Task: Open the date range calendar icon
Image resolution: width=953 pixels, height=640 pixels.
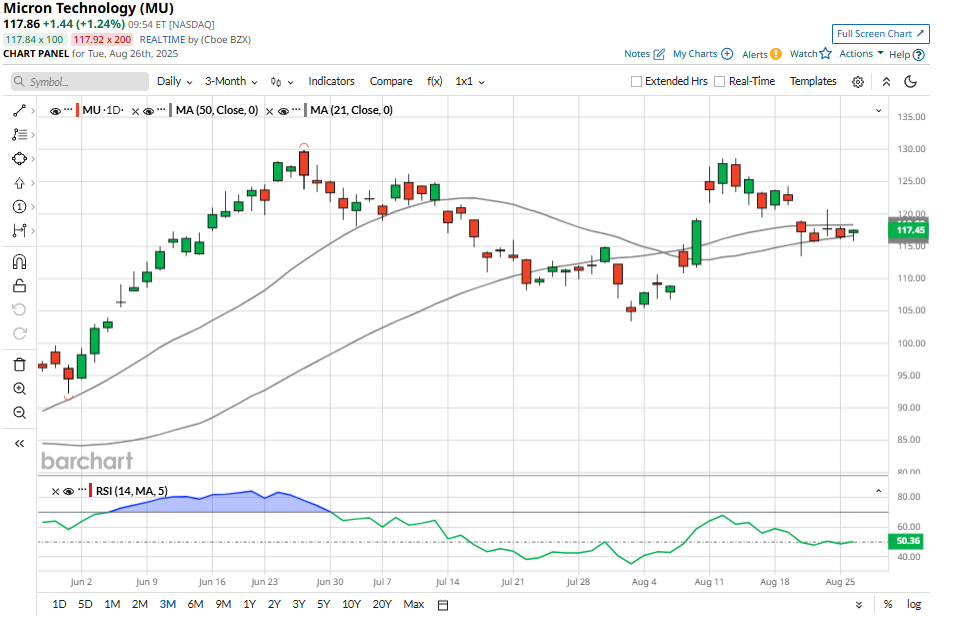Action: [x=443, y=605]
